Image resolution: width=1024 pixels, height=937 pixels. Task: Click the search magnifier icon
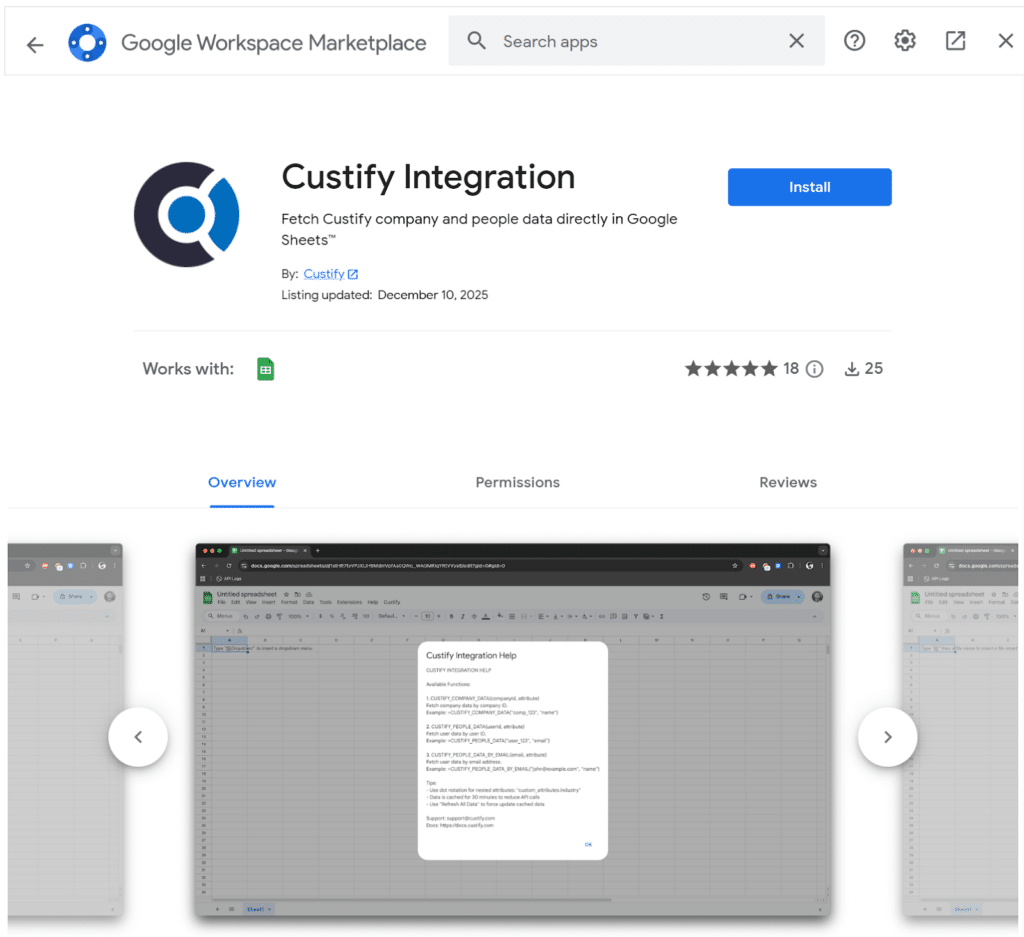pyautogui.click(x=476, y=41)
